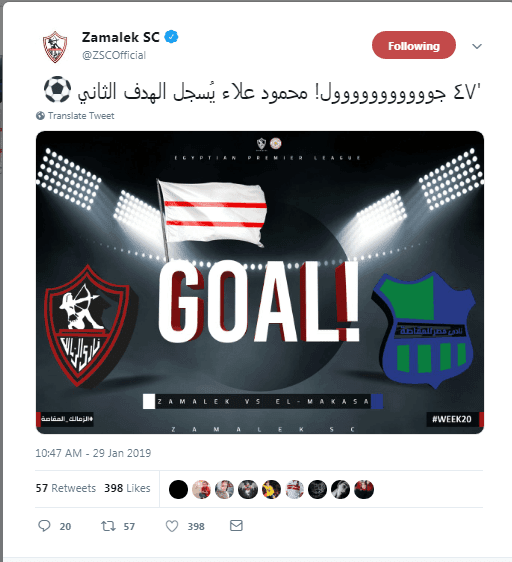This screenshot has width=512, height=562.
Task: View the list of 398 Likes
Action: pyautogui.click(x=127, y=488)
